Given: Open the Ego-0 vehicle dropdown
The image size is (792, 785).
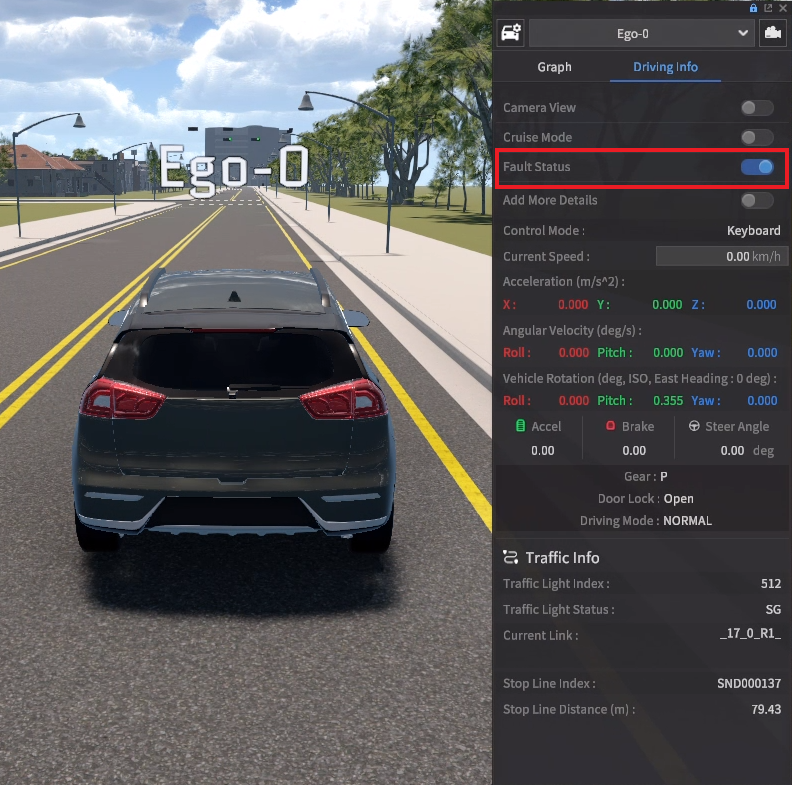Looking at the screenshot, I should tap(641, 33).
